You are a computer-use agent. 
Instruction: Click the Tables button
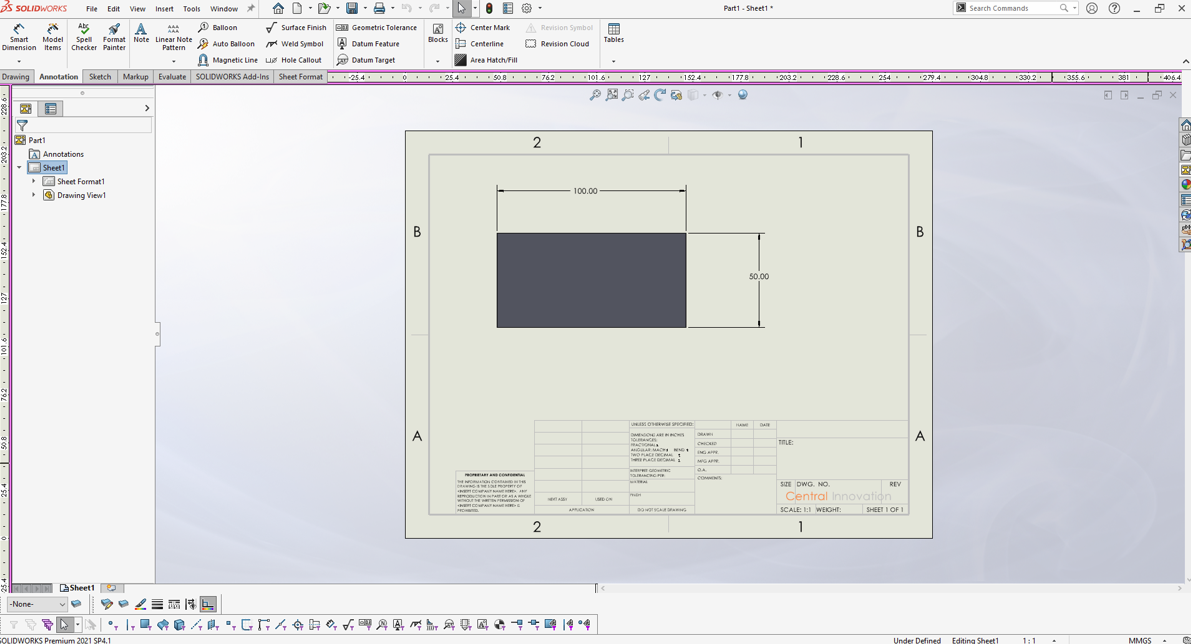[614, 33]
